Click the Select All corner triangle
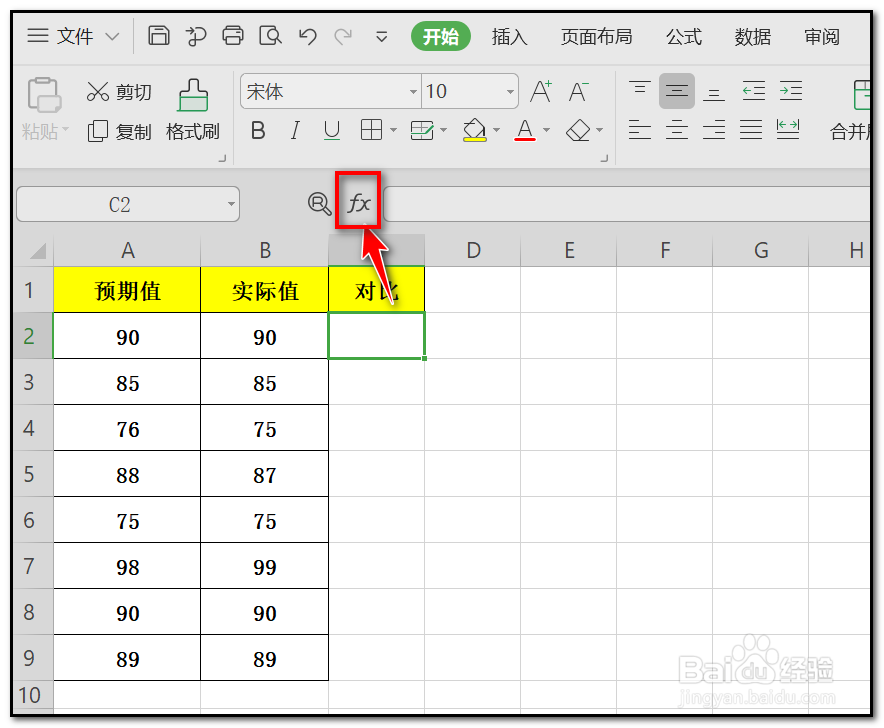This screenshot has height=728, width=884. click(x=37, y=251)
